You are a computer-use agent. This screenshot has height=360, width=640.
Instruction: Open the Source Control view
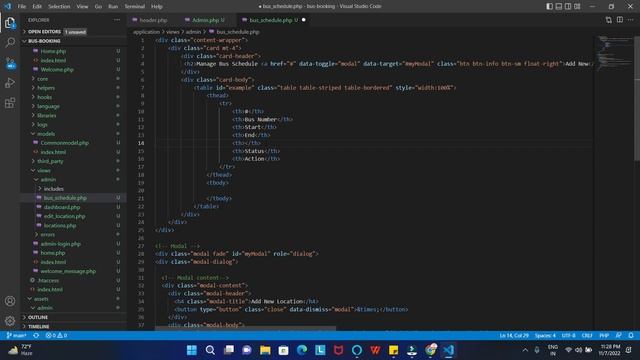coord(10,63)
